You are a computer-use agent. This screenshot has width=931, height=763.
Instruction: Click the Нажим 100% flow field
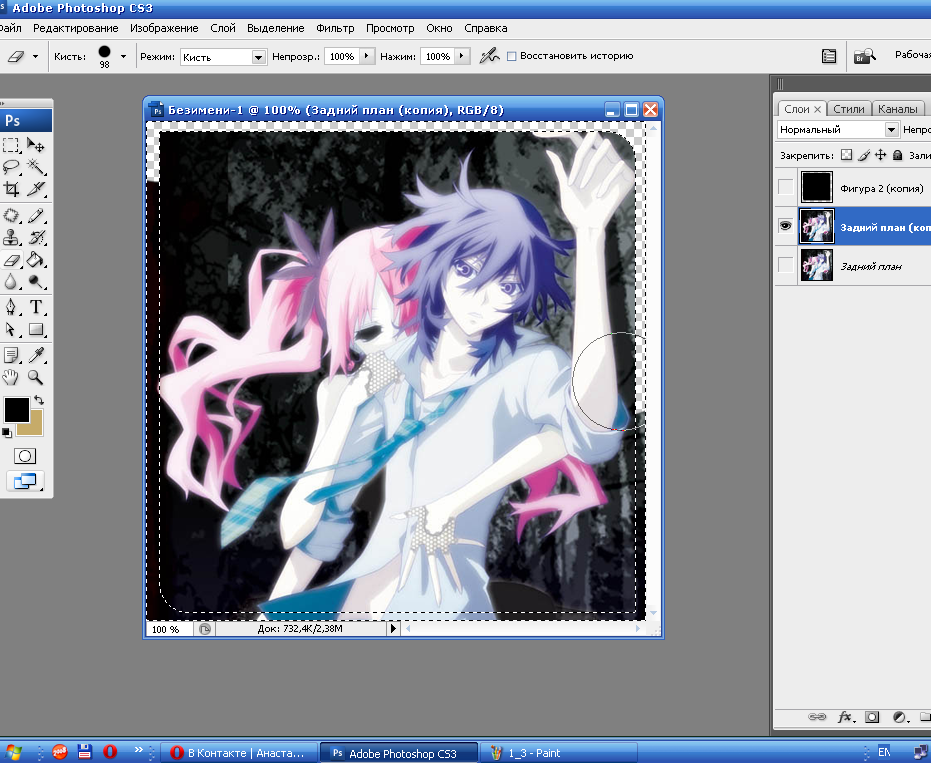click(x=437, y=56)
